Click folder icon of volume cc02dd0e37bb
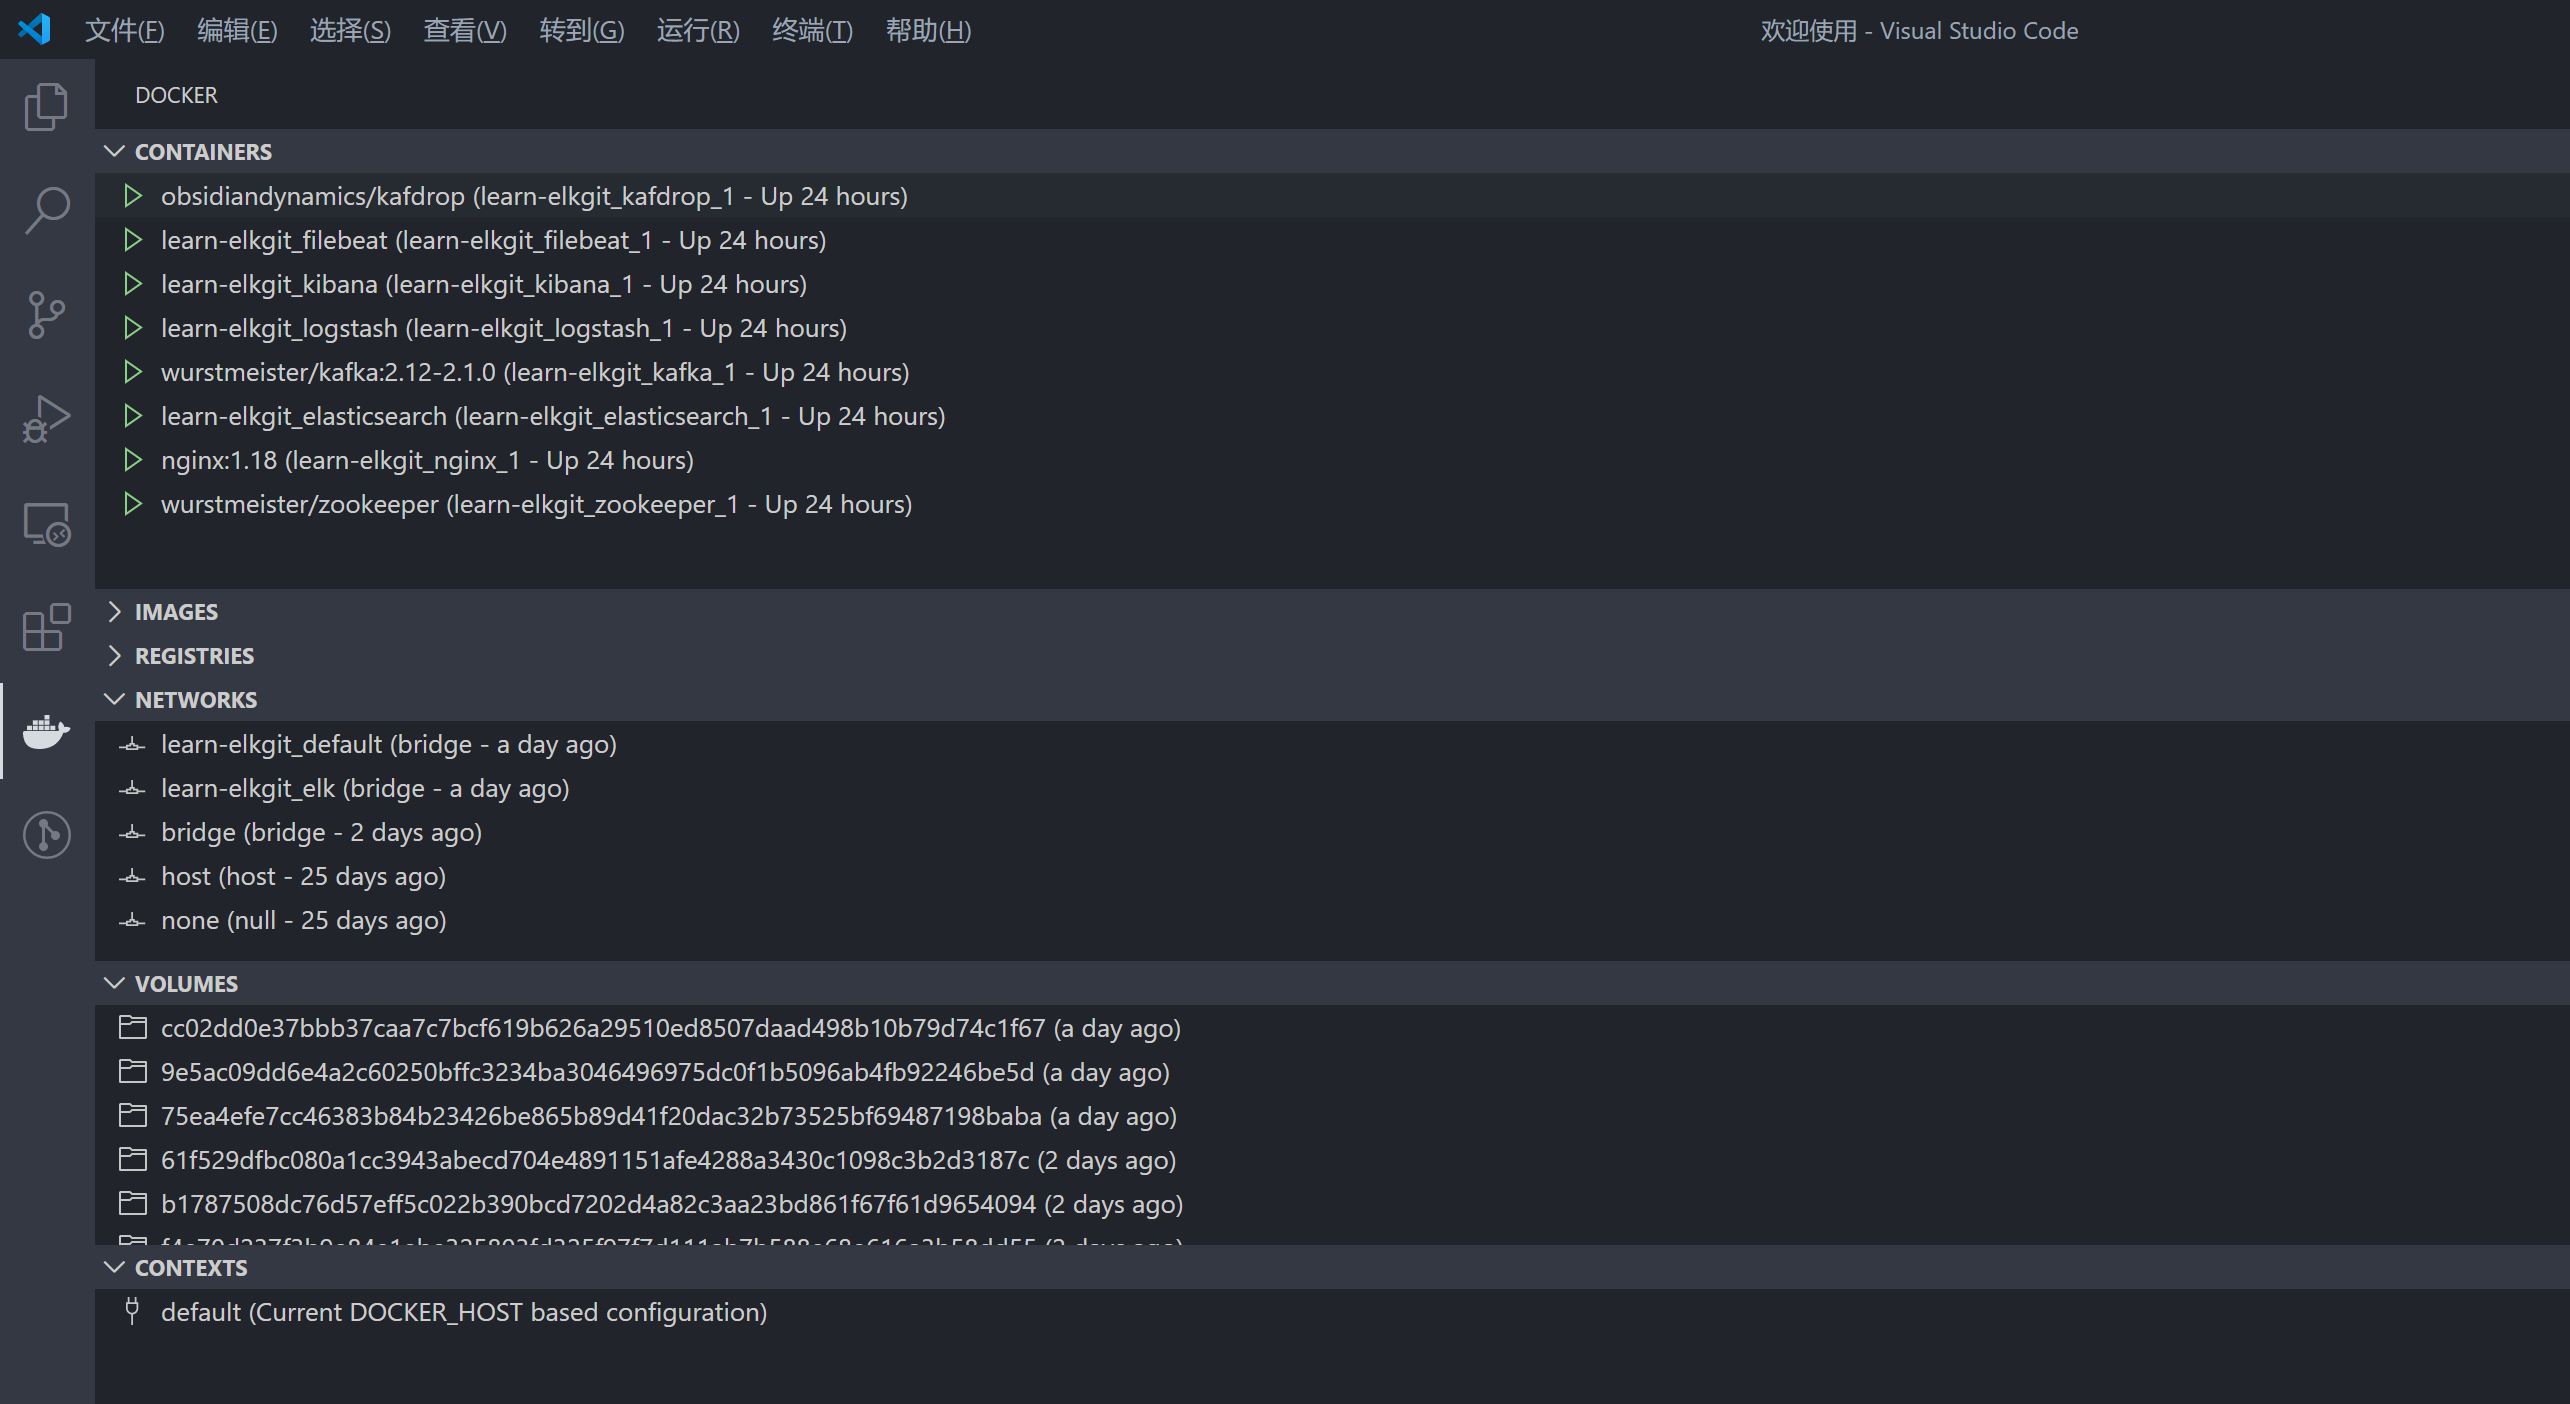Viewport: 2570px width, 1404px height. 132,1028
